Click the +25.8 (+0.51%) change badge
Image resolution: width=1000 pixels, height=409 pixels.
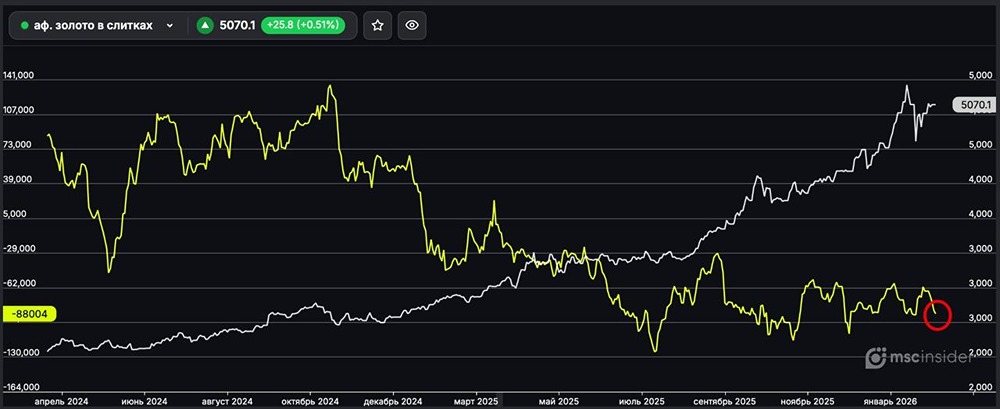[305, 26]
